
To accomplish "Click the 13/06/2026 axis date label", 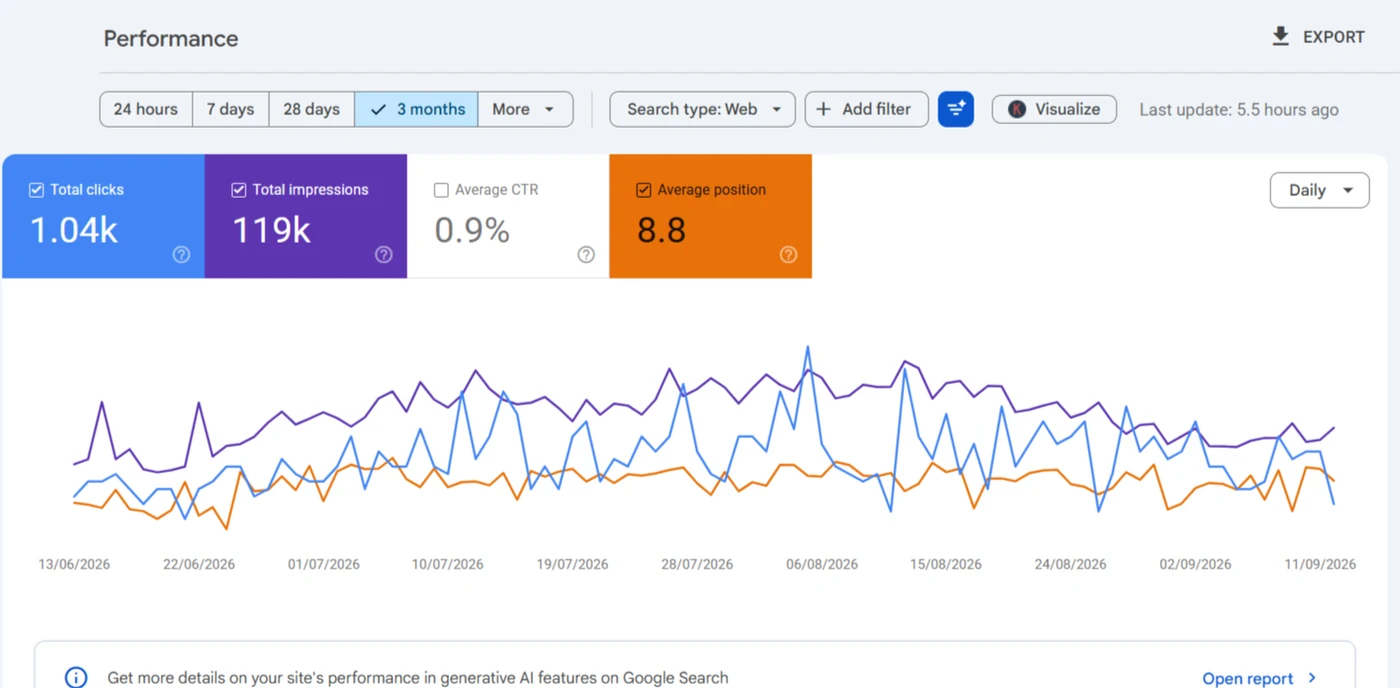I will pyautogui.click(x=74, y=564).
